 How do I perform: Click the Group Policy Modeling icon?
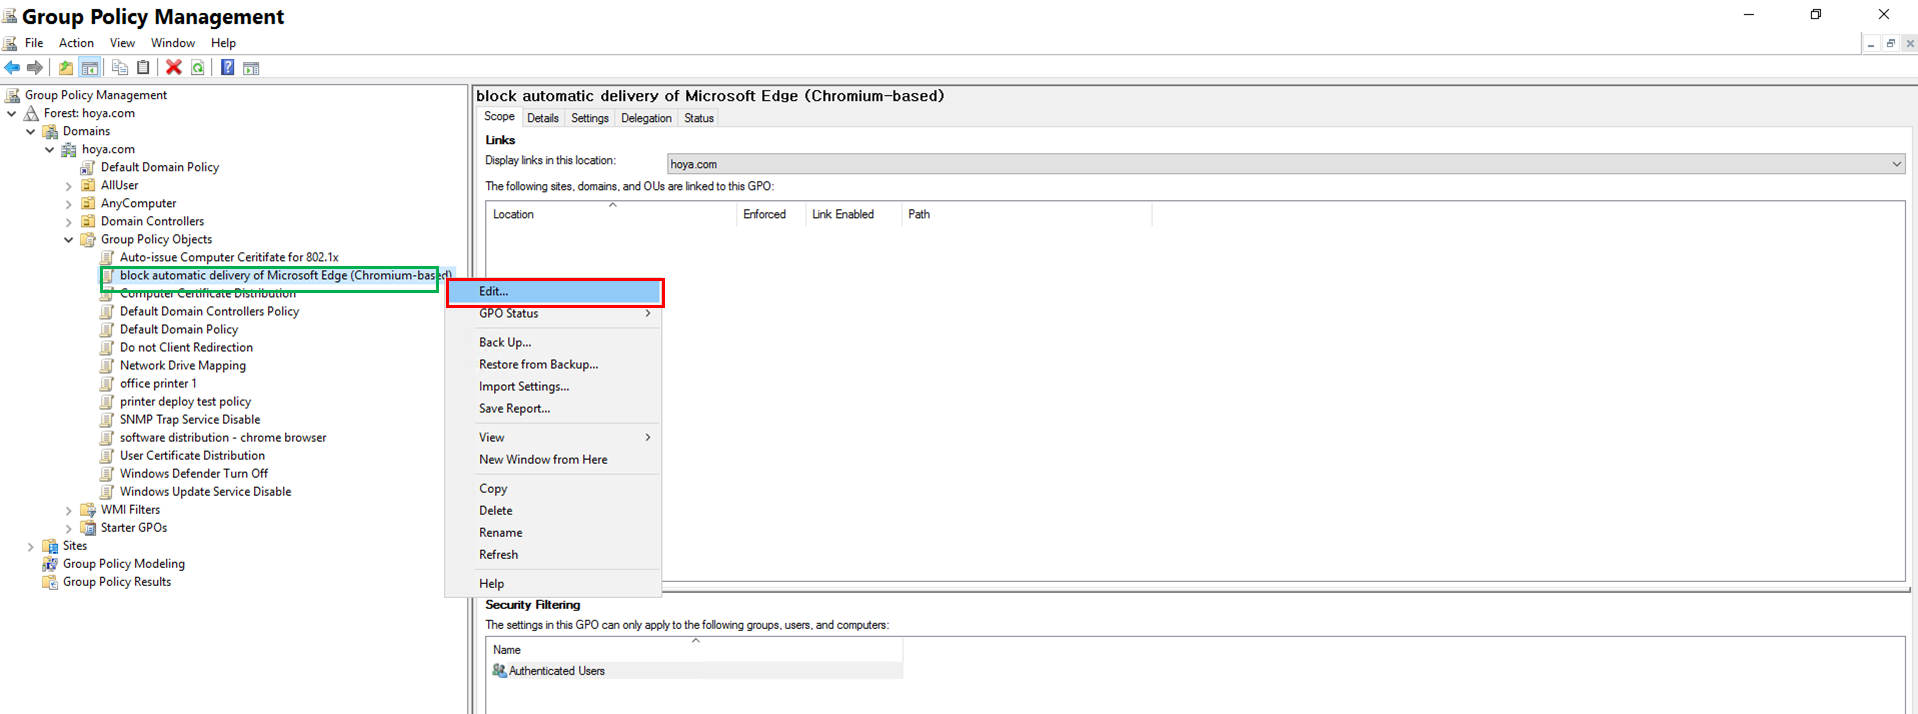pos(50,564)
